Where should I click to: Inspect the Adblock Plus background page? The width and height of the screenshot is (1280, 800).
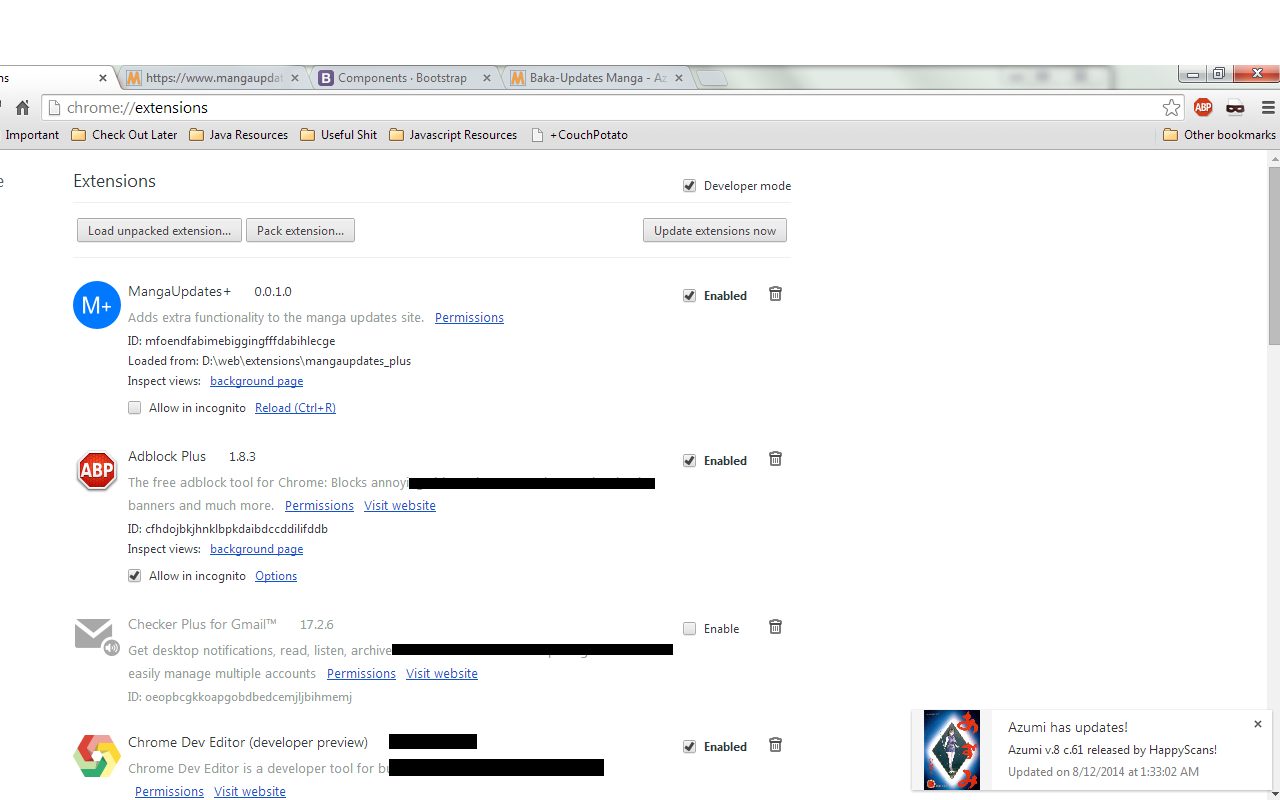(x=256, y=549)
